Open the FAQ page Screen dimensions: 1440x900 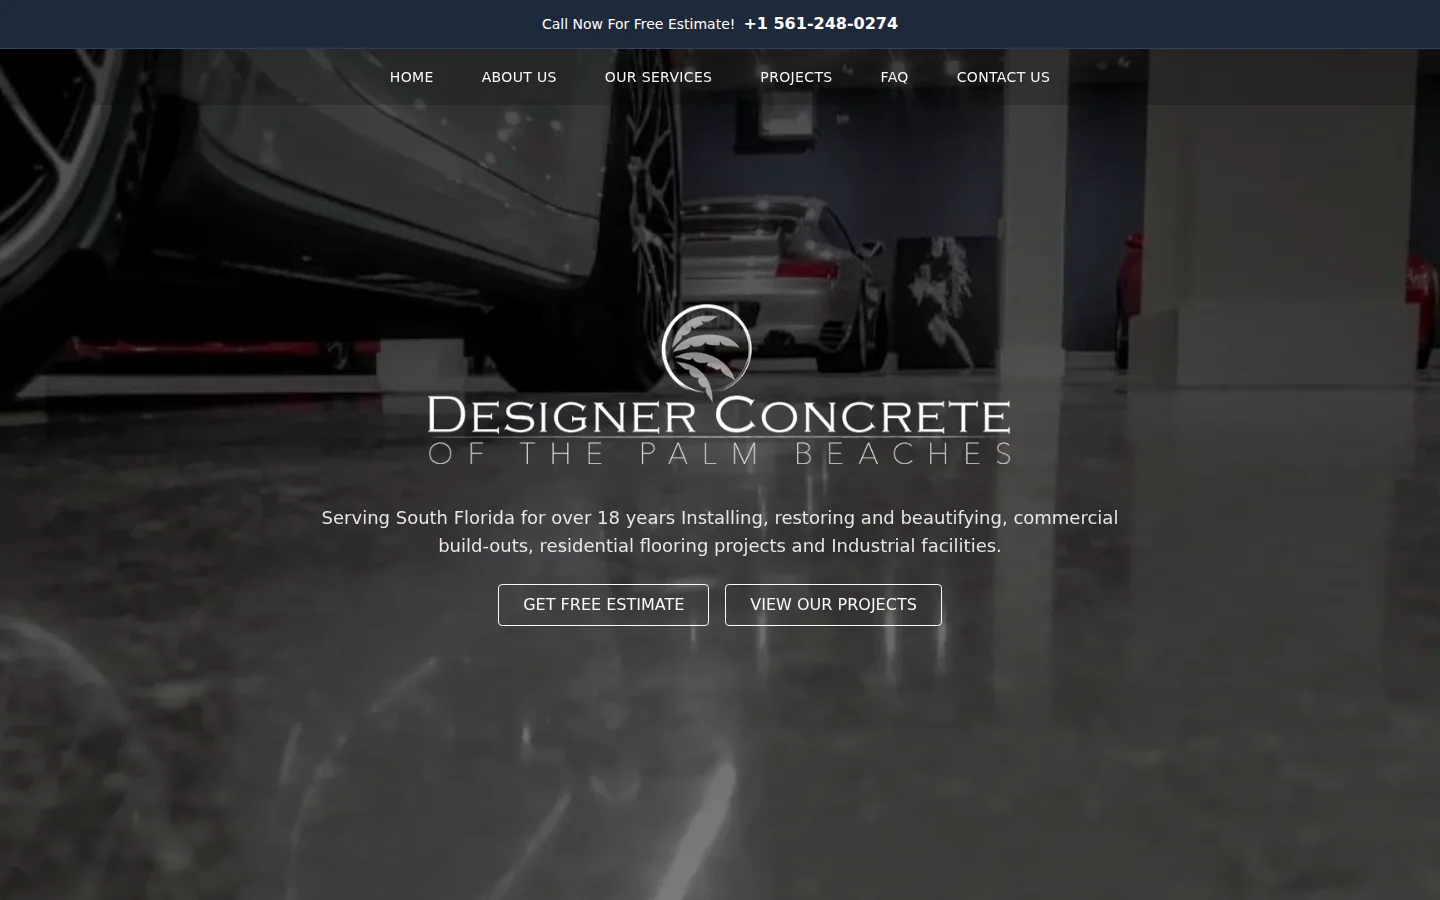894,77
